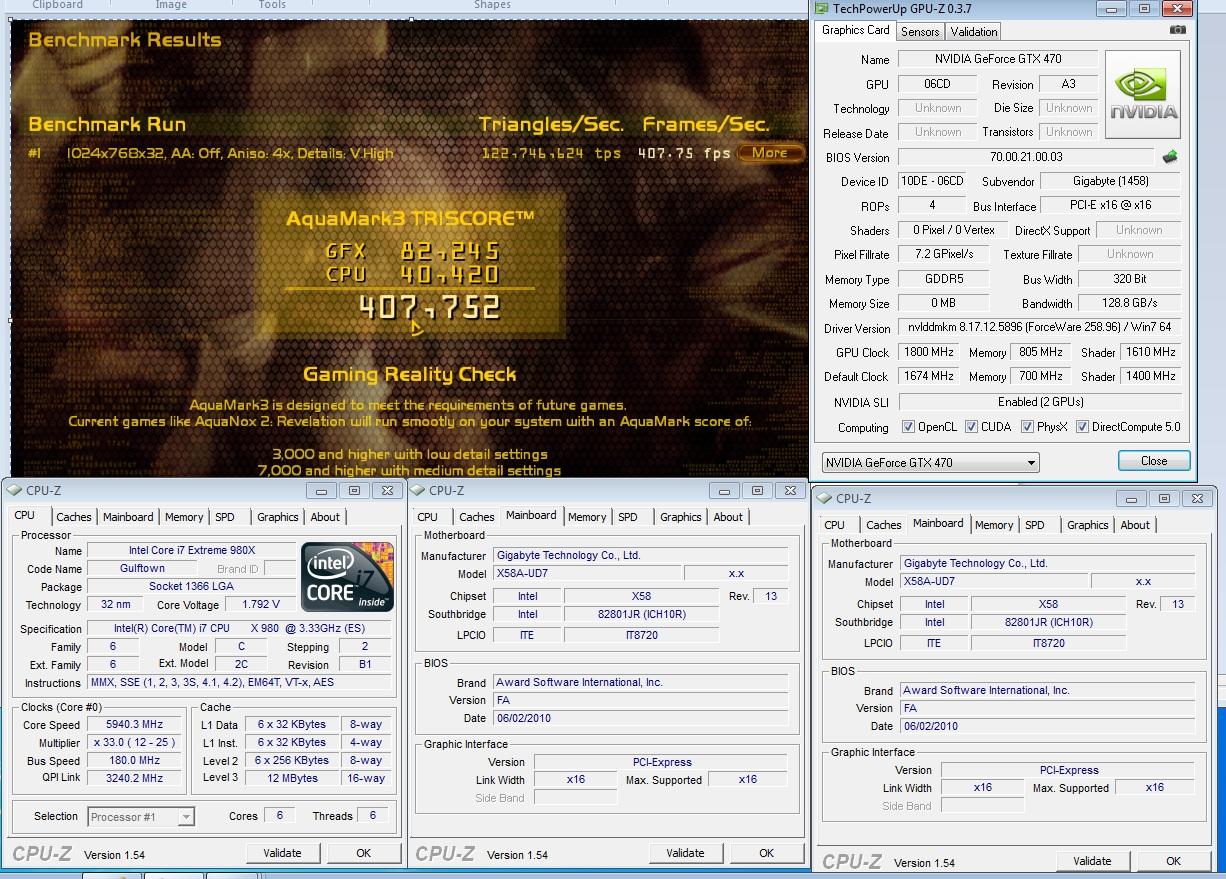Viewport: 1226px width, 879px height.
Task: Click the Driver Version field in GPU-Z
Action: click(x=1040, y=328)
